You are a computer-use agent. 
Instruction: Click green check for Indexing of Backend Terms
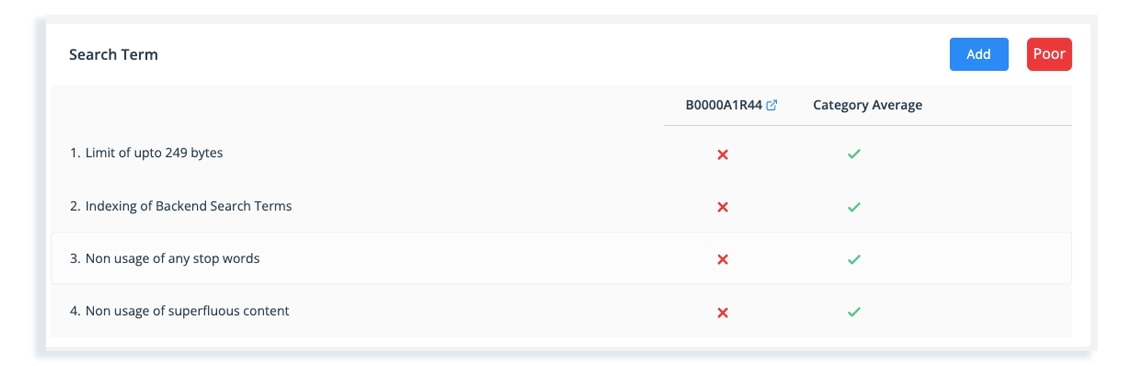point(854,207)
